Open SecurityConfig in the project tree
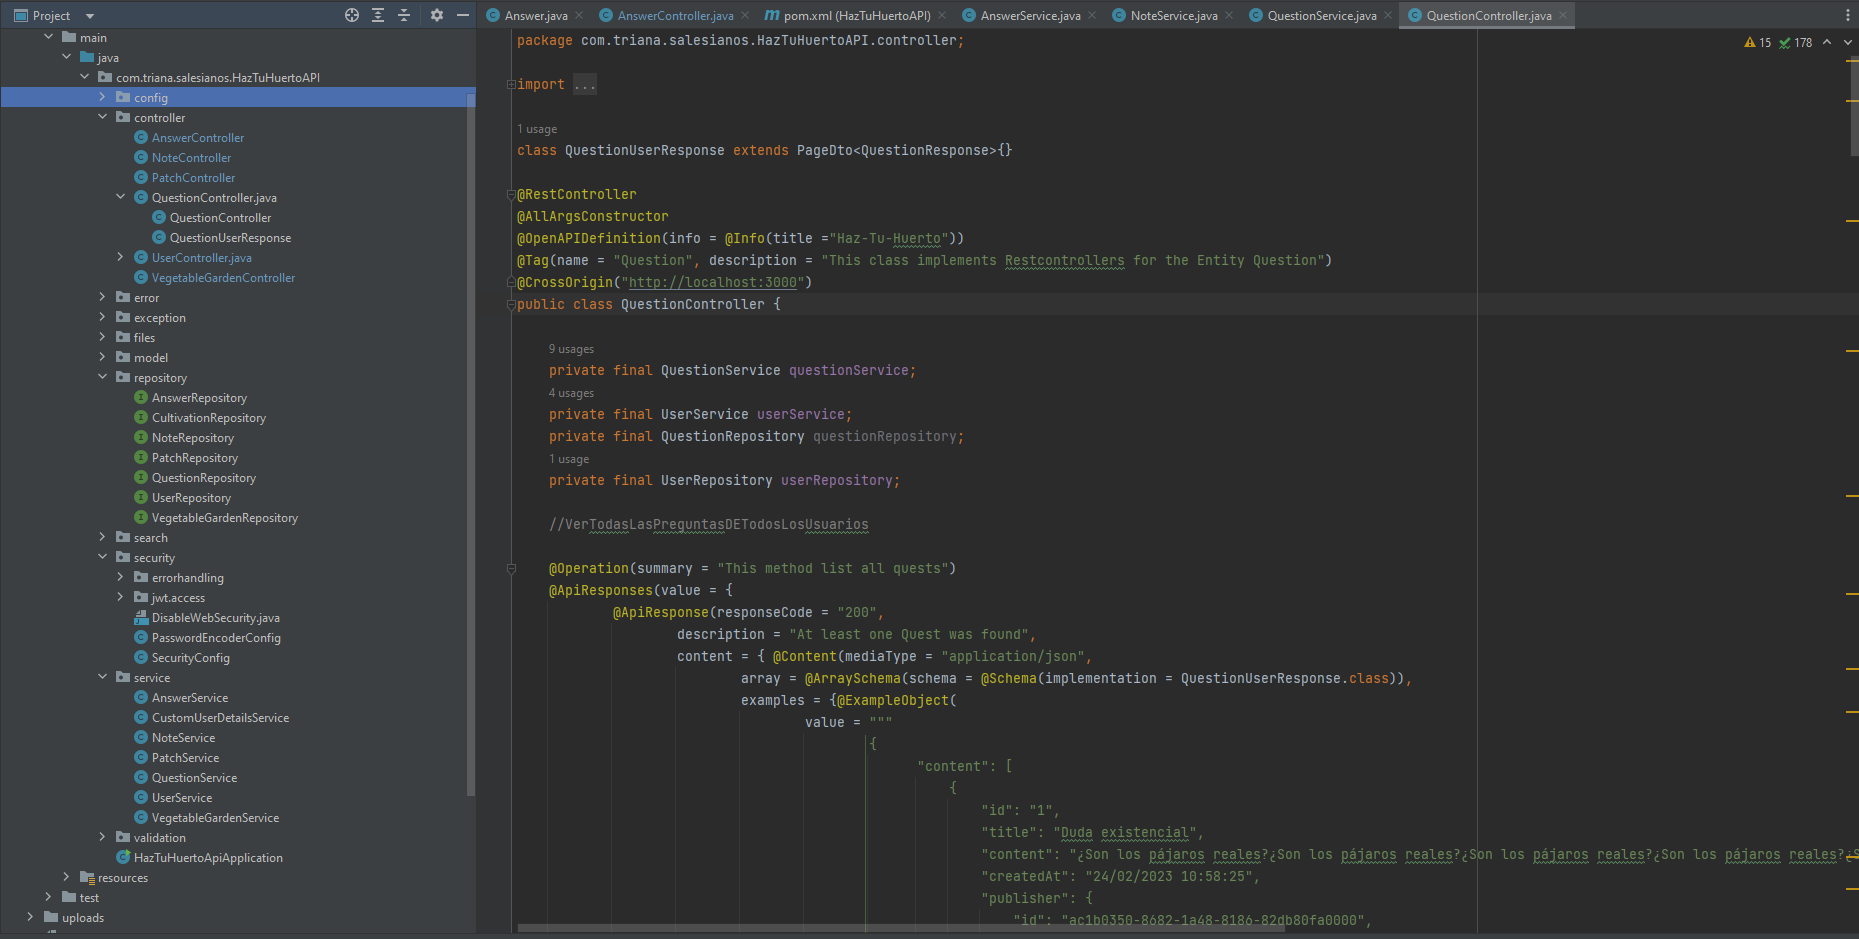This screenshot has width=1859, height=939. [x=190, y=658]
